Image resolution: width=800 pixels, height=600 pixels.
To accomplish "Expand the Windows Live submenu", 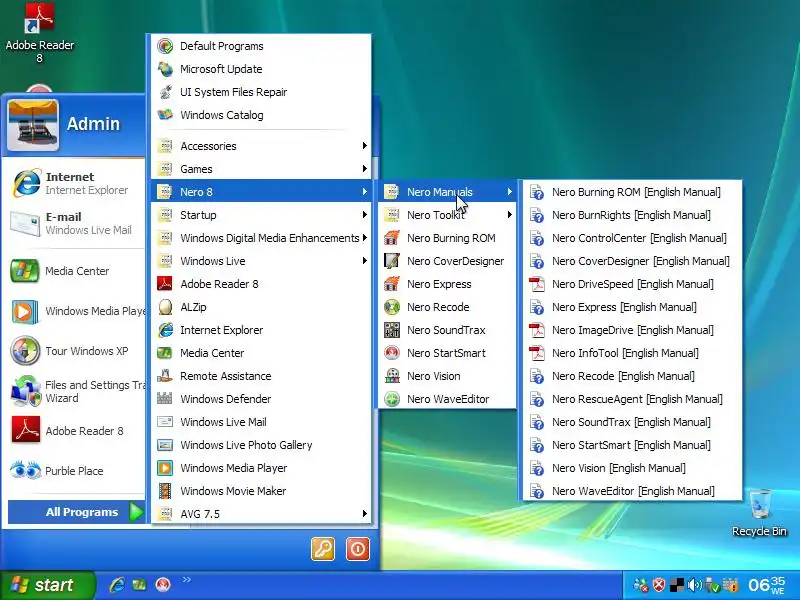I will point(262,261).
